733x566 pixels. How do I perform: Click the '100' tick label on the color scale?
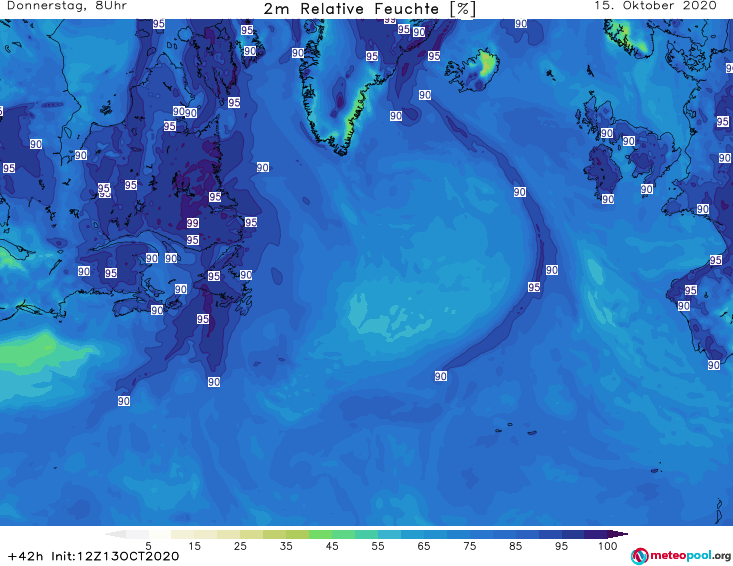click(608, 546)
